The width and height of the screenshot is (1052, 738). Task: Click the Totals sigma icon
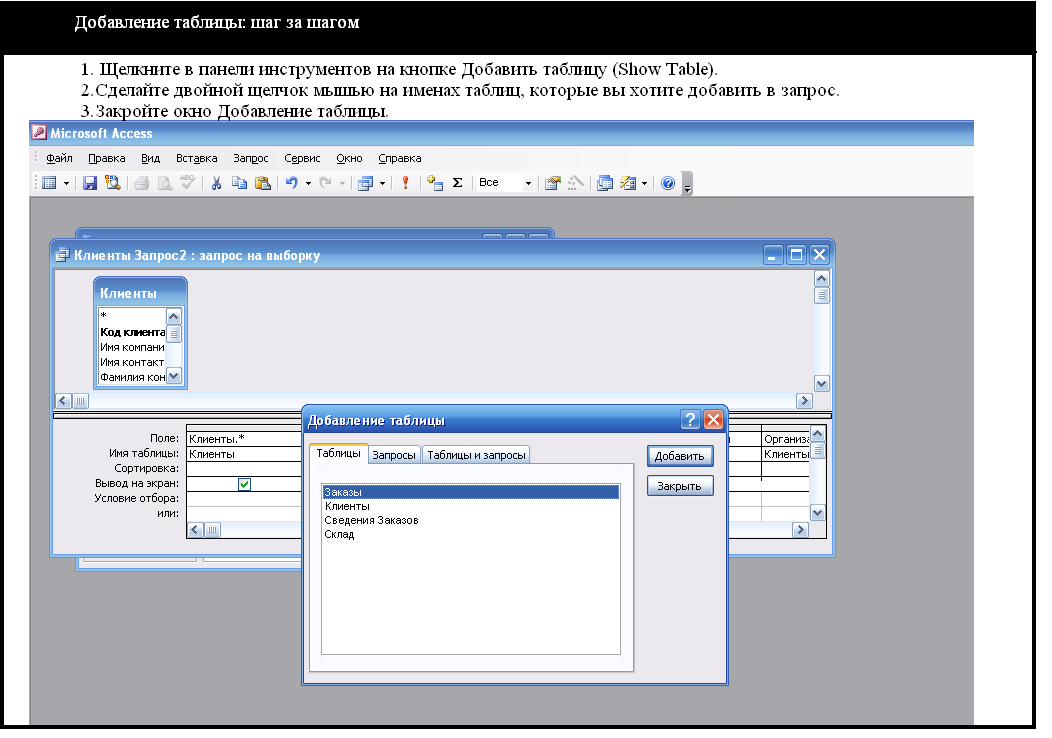point(458,182)
